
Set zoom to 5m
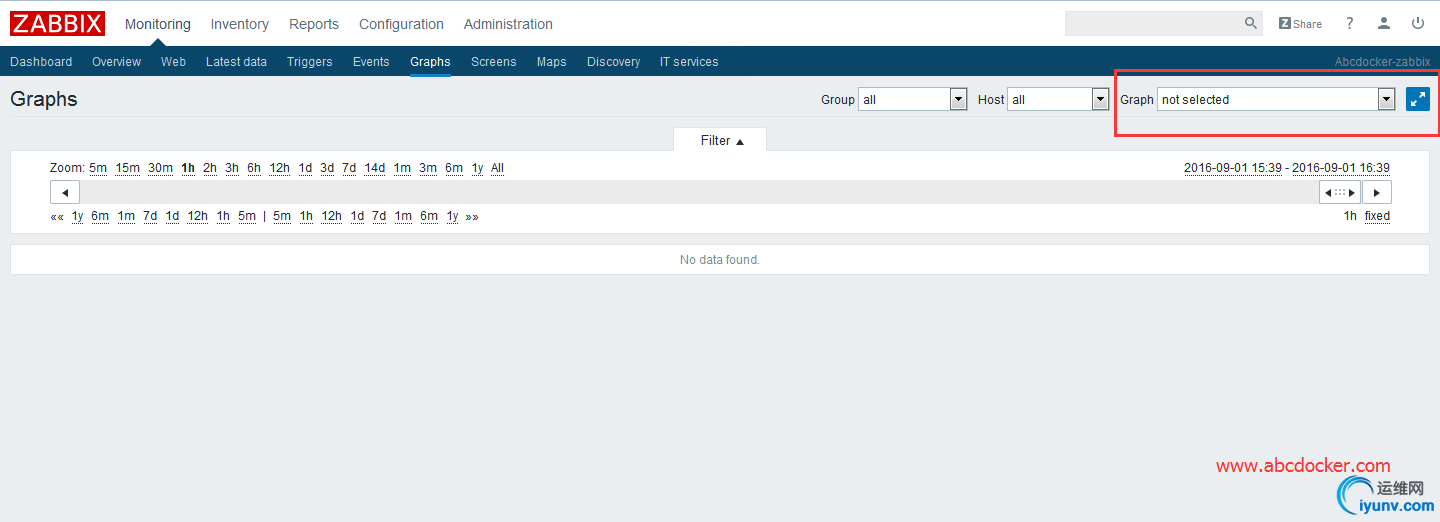pyautogui.click(x=98, y=168)
